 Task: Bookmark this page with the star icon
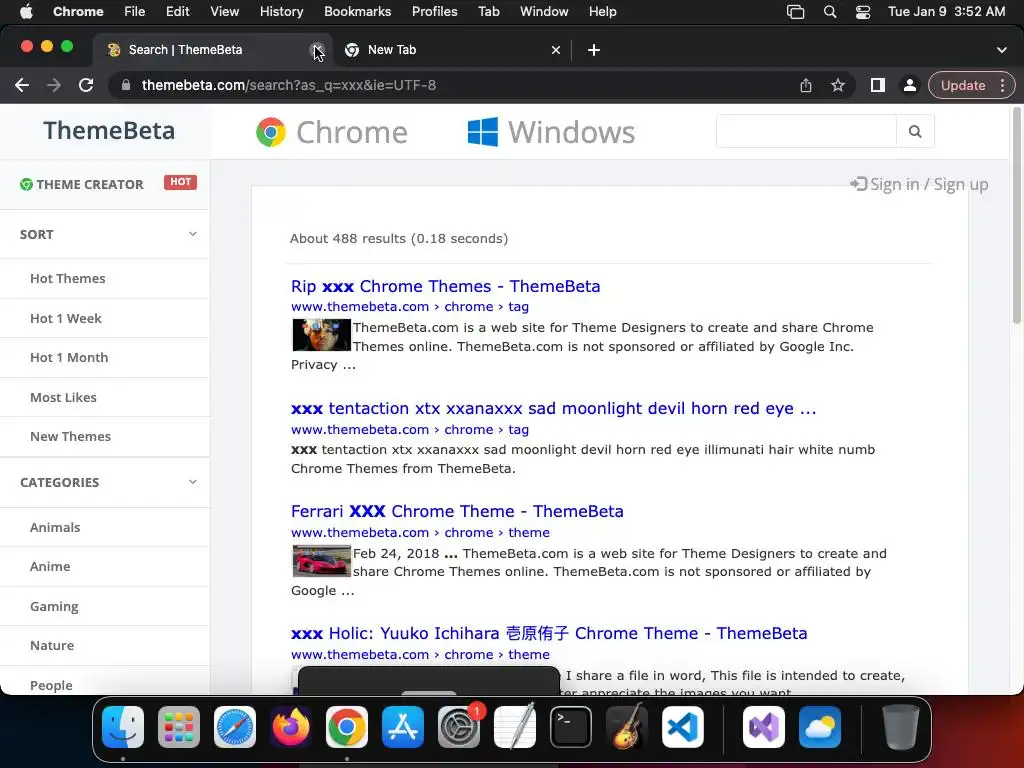(838, 86)
